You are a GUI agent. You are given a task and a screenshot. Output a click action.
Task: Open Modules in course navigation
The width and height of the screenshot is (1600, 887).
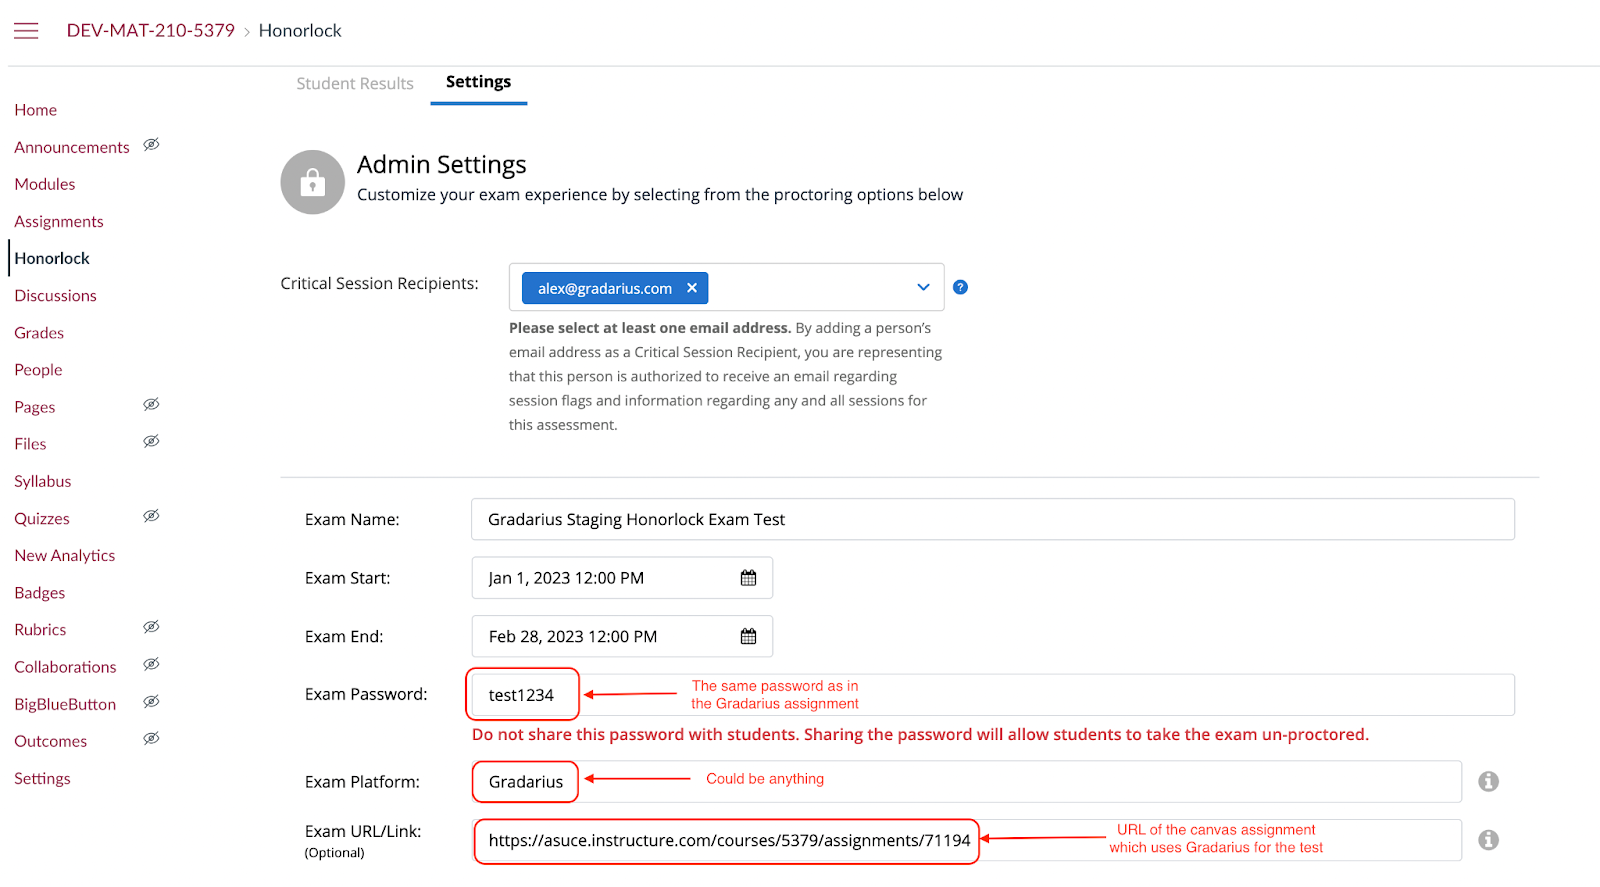pos(45,184)
